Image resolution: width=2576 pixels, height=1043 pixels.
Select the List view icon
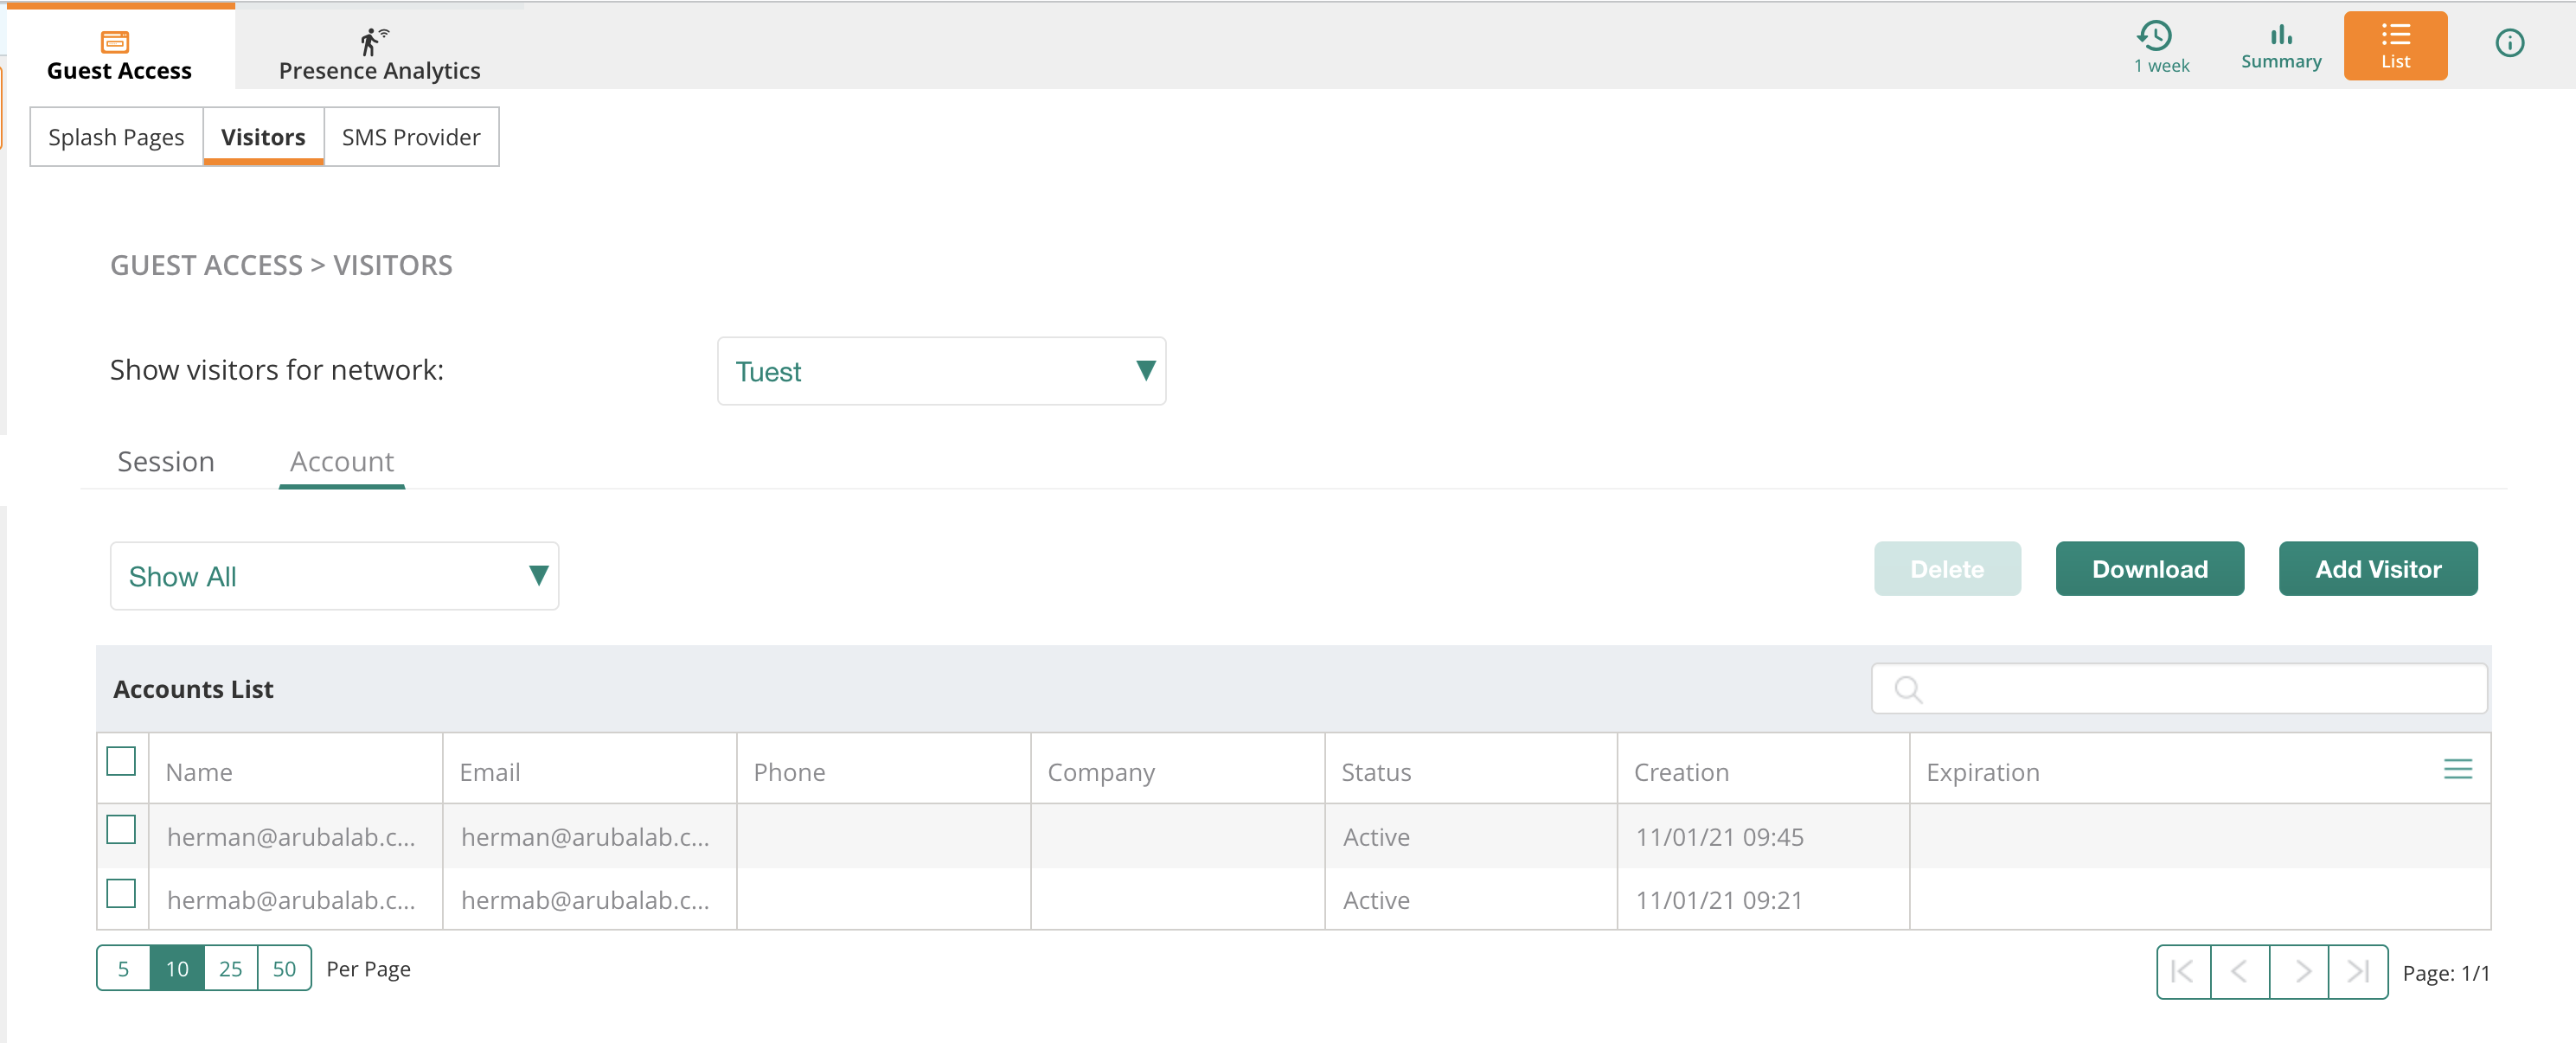click(x=2394, y=47)
